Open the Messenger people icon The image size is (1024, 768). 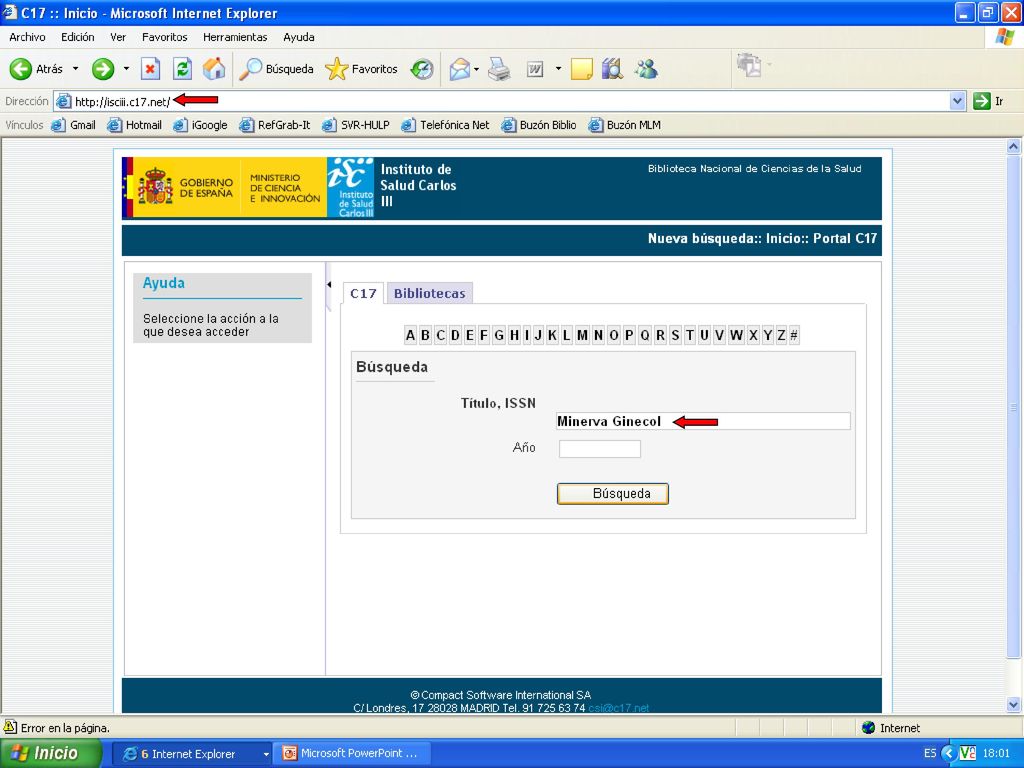tap(646, 69)
